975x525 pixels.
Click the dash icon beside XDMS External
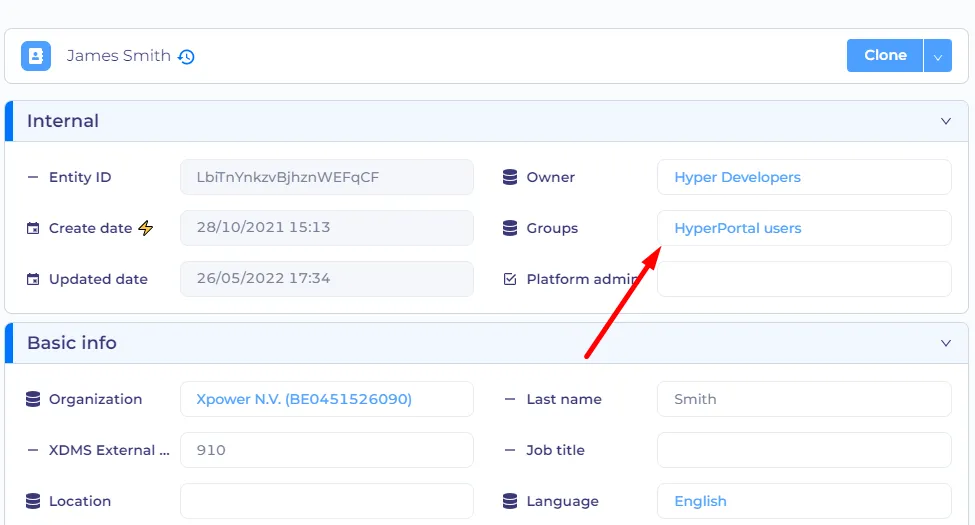coord(33,450)
